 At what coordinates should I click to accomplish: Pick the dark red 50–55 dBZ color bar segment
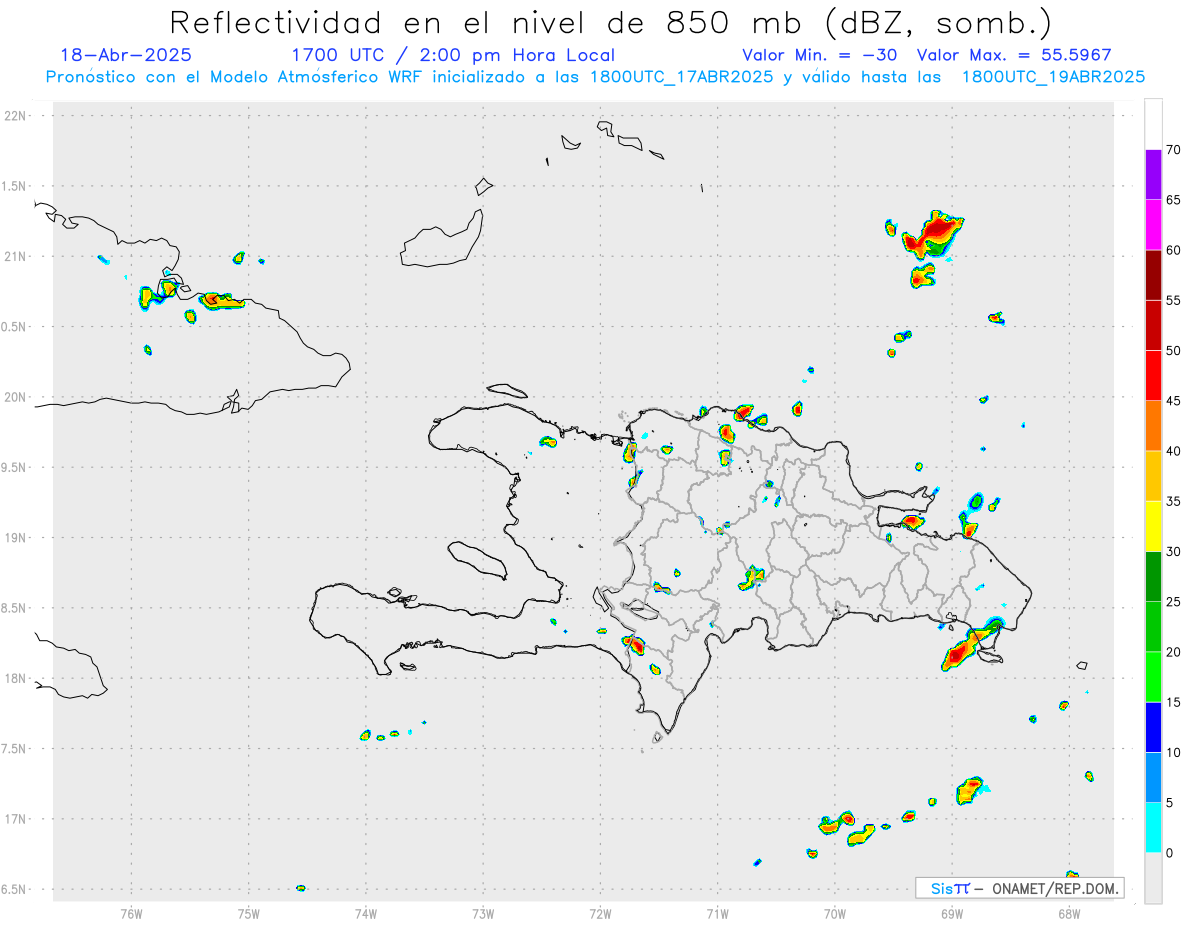(1153, 325)
